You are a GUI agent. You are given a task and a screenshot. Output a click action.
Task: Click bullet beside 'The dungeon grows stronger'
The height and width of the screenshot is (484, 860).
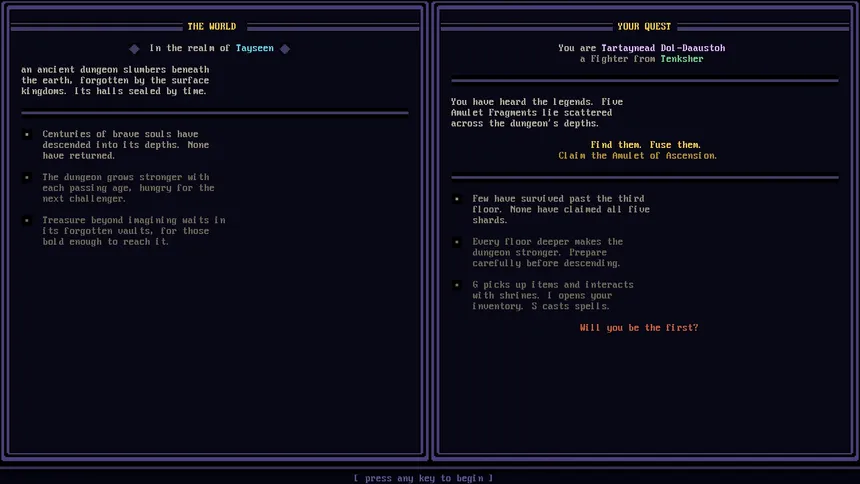[27, 177]
